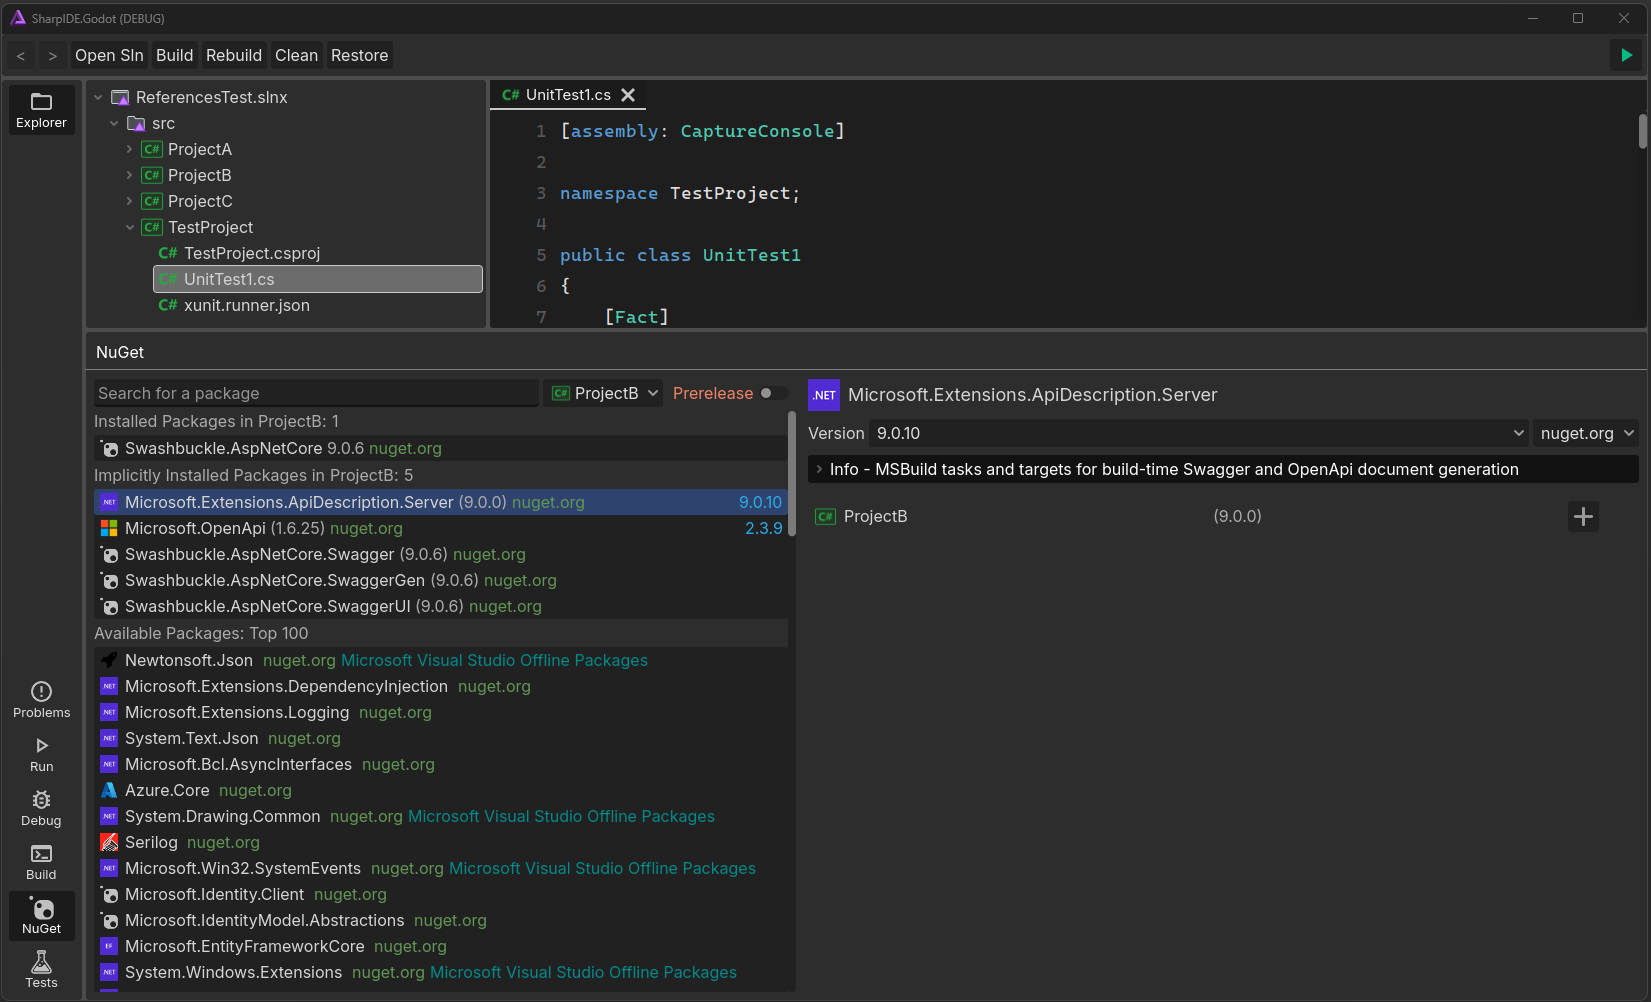Navigate back with the left arrow
Viewport: 1651px width, 1002px height.
pos(21,56)
